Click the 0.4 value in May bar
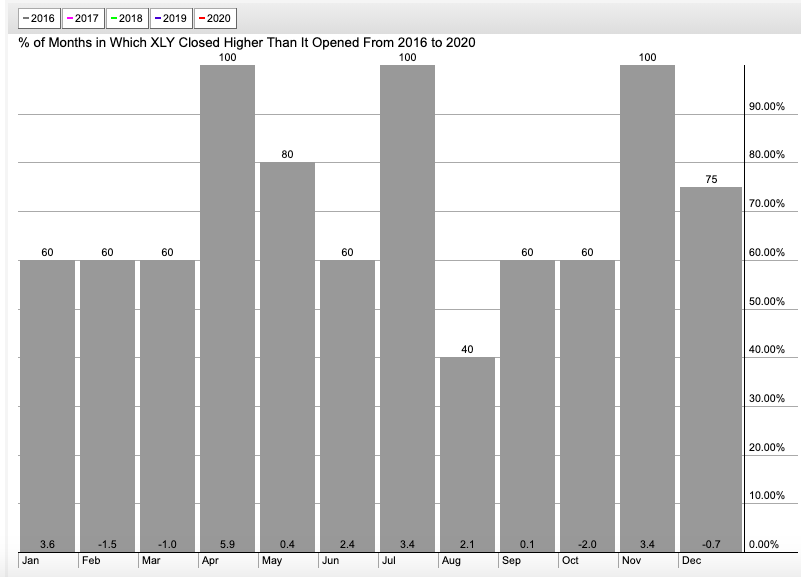Viewport: 801px width, 577px height. tap(287, 544)
